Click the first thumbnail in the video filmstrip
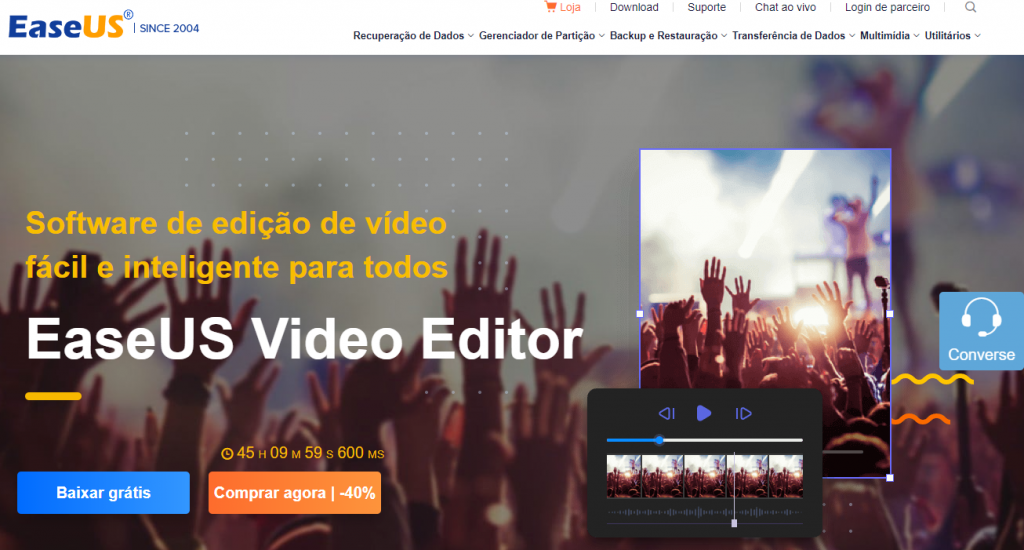Viewport: 1024px width, 550px height. point(624,476)
